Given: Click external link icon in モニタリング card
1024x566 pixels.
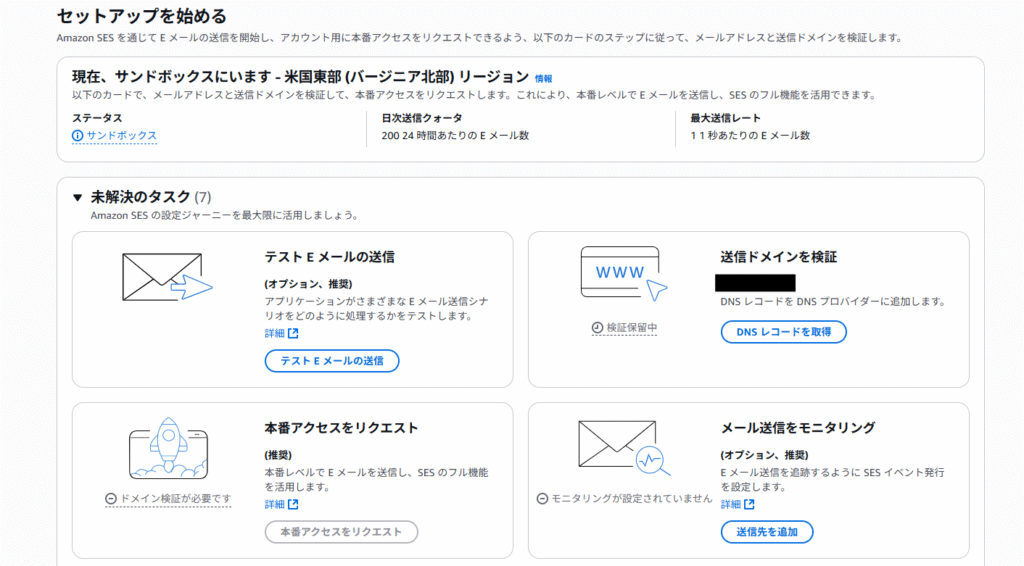Looking at the screenshot, I should click(x=750, y=504).
